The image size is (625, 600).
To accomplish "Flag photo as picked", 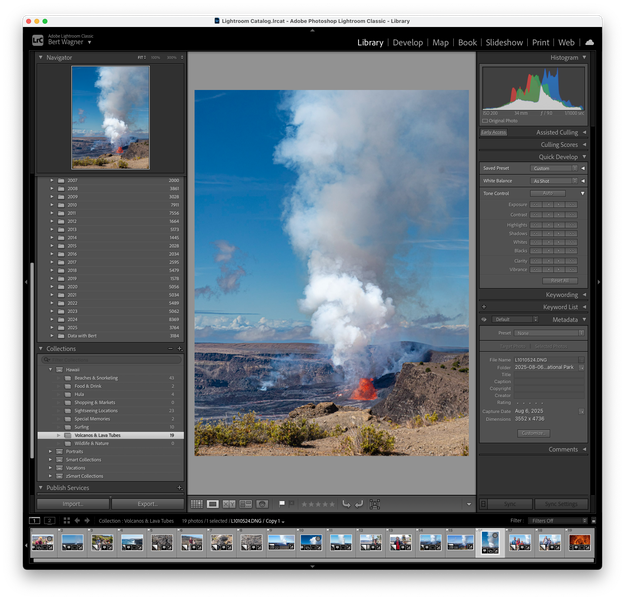I will pyautogui.click(x=282, y=504).
